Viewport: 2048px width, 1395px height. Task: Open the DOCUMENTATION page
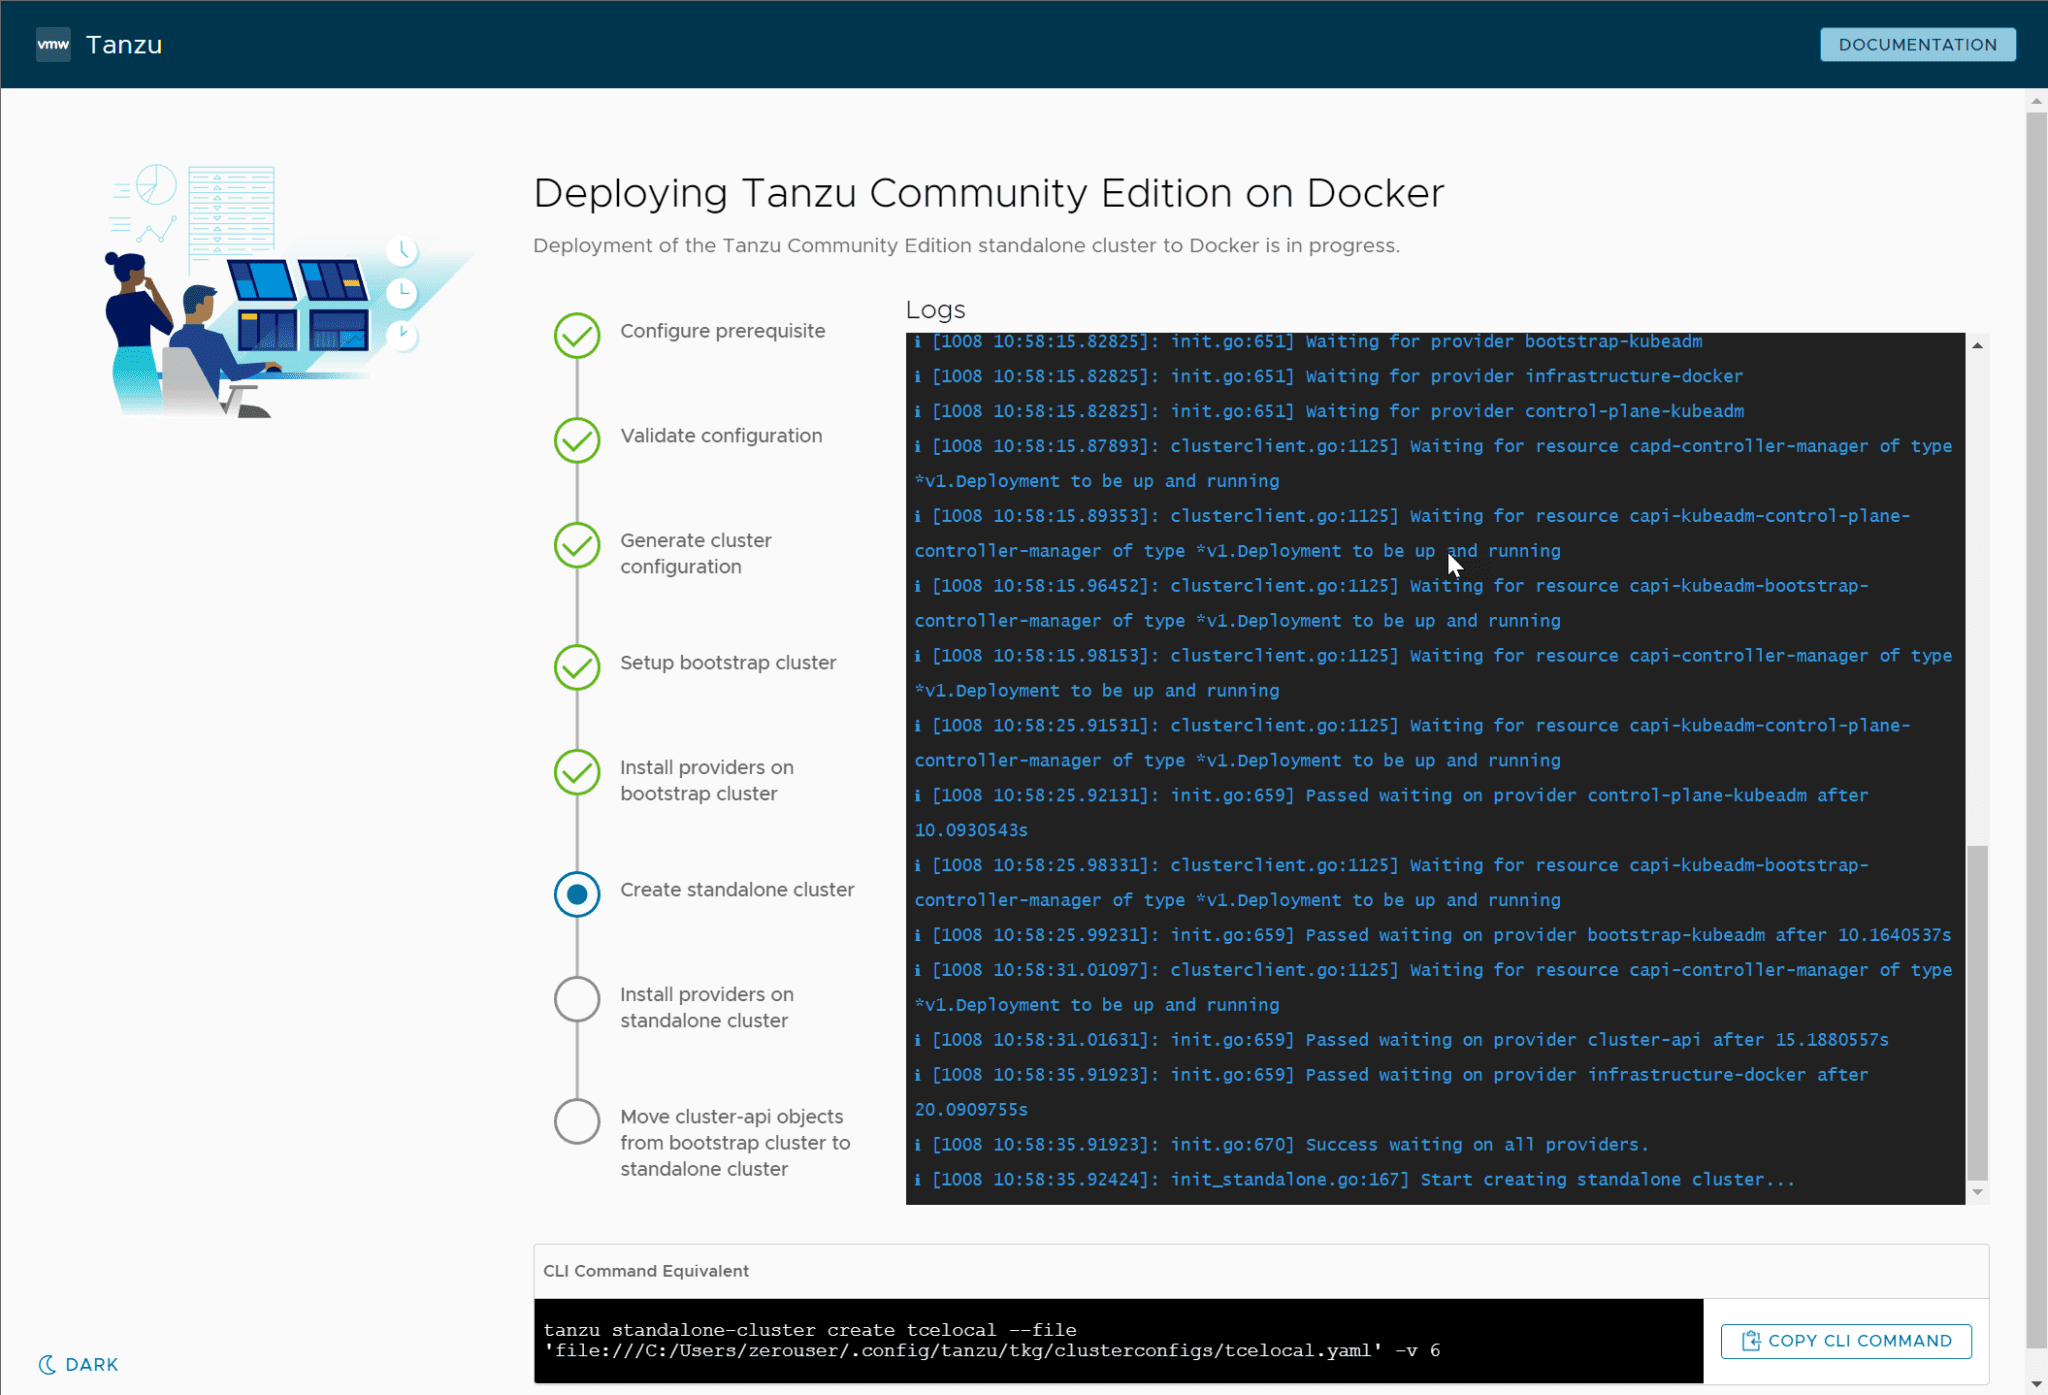point(1917,44)
